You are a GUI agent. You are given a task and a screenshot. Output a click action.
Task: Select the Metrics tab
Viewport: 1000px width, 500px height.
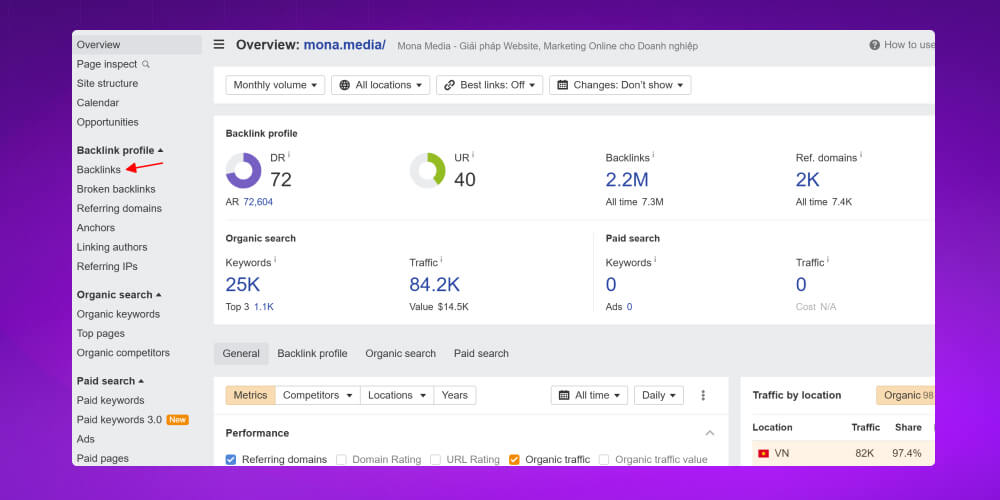[x=251, y=395]
